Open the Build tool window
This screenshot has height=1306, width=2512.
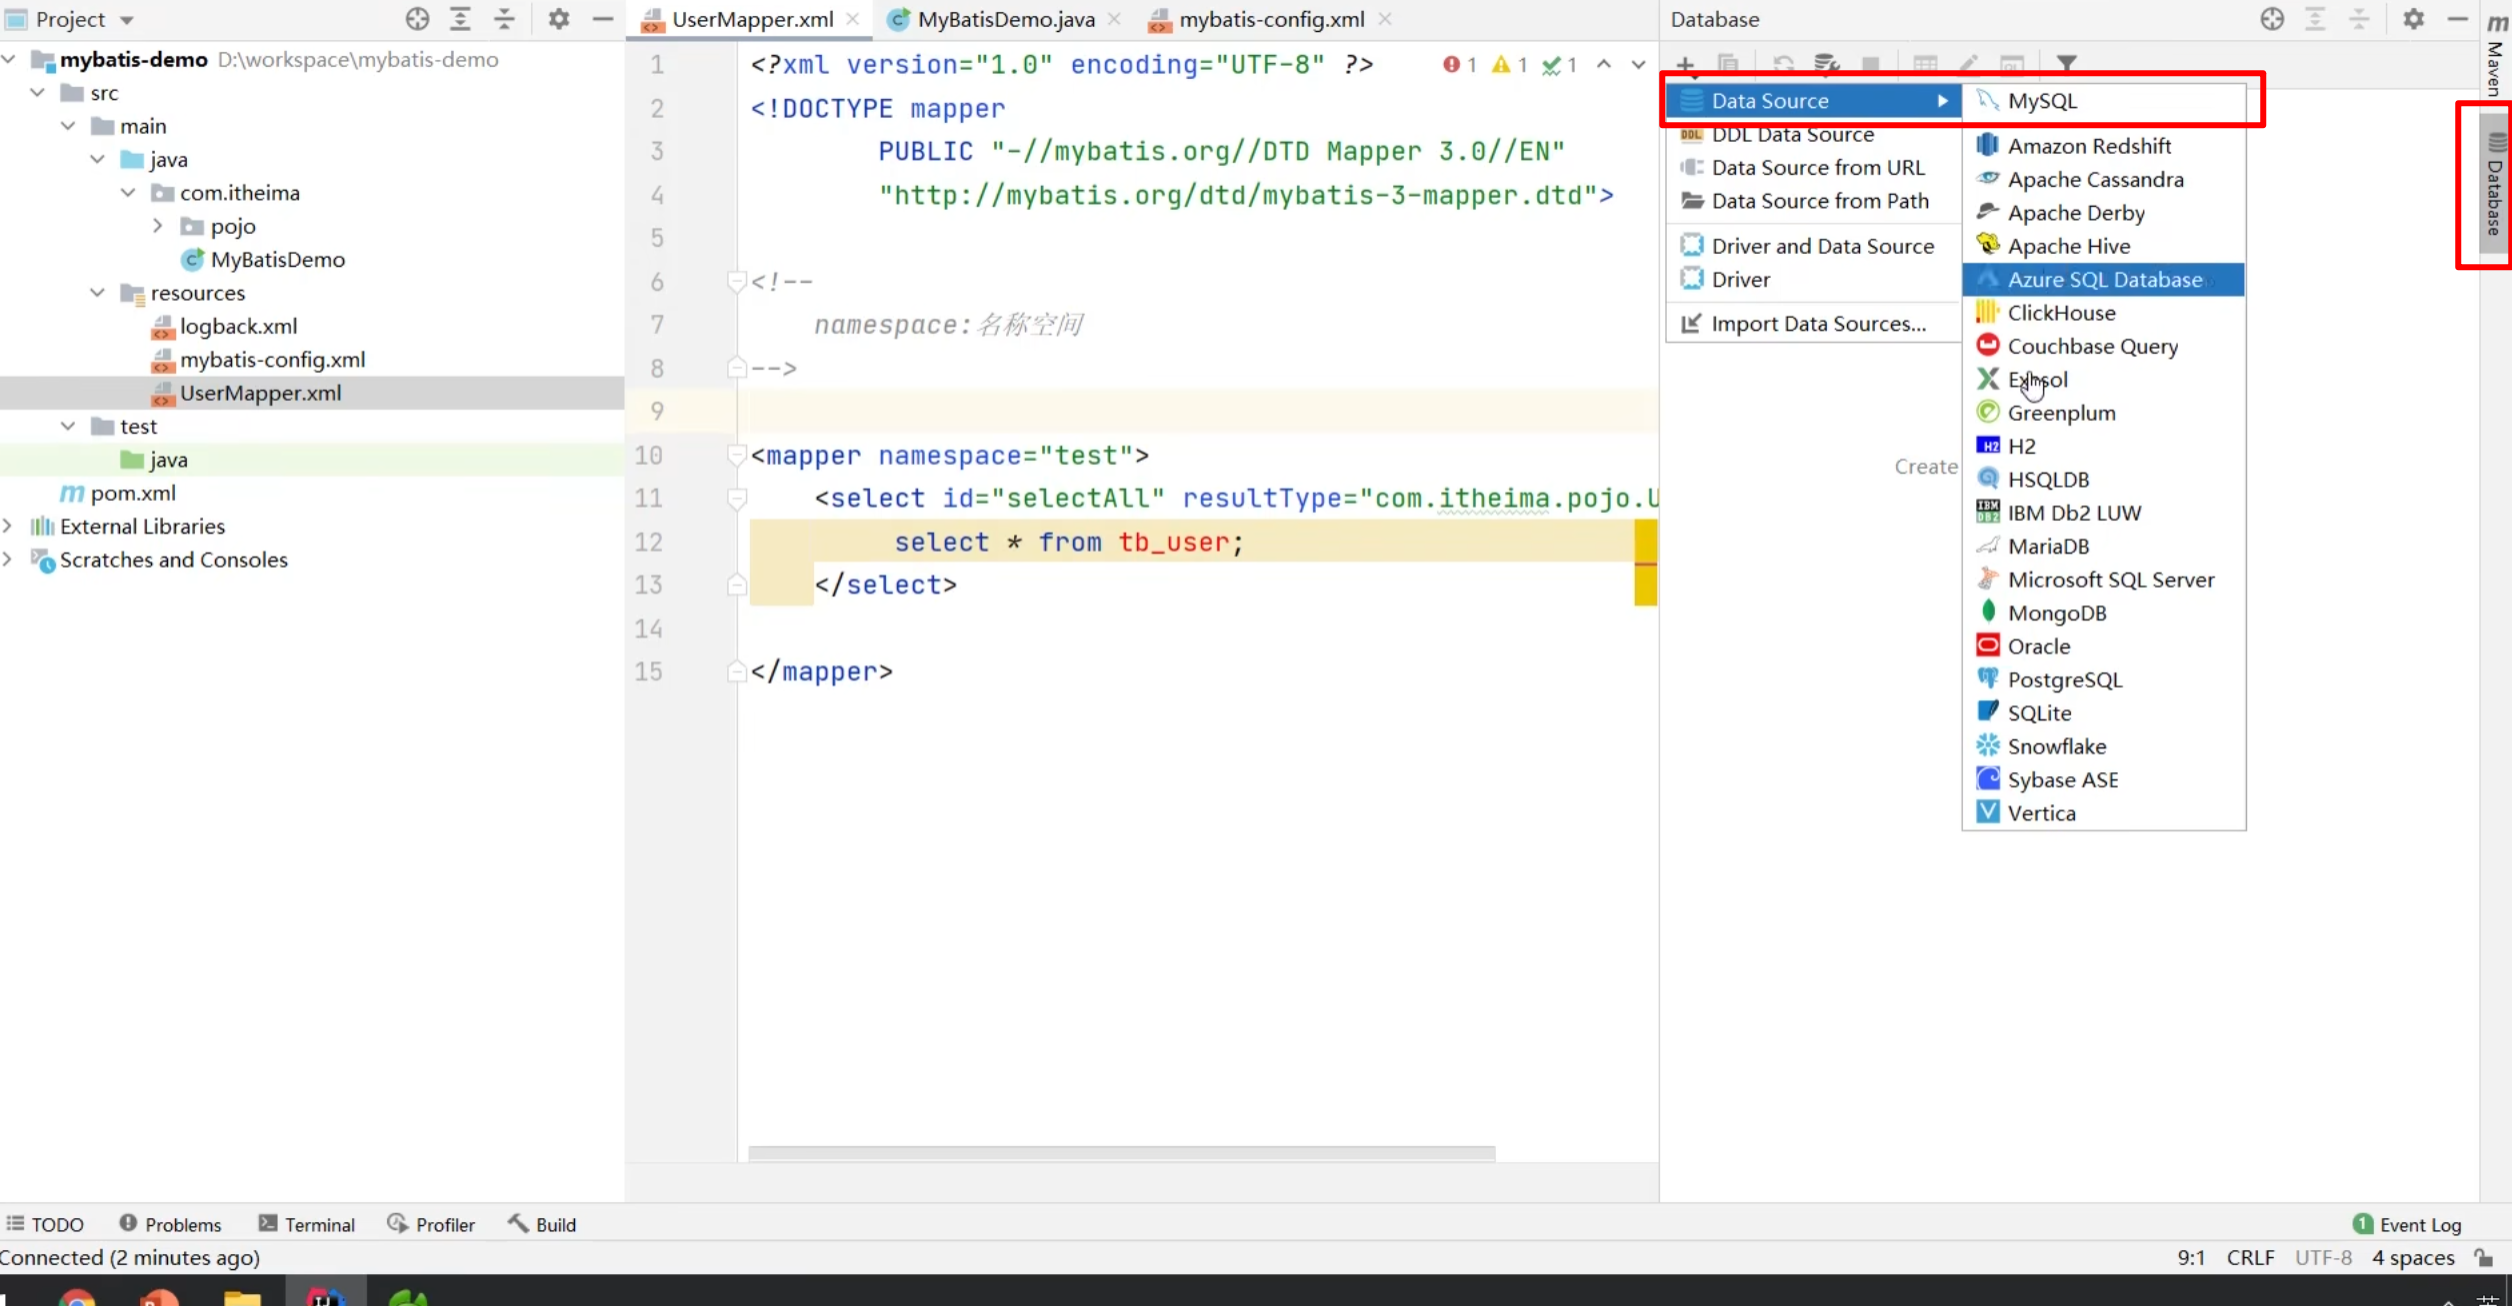point(543,1225)
